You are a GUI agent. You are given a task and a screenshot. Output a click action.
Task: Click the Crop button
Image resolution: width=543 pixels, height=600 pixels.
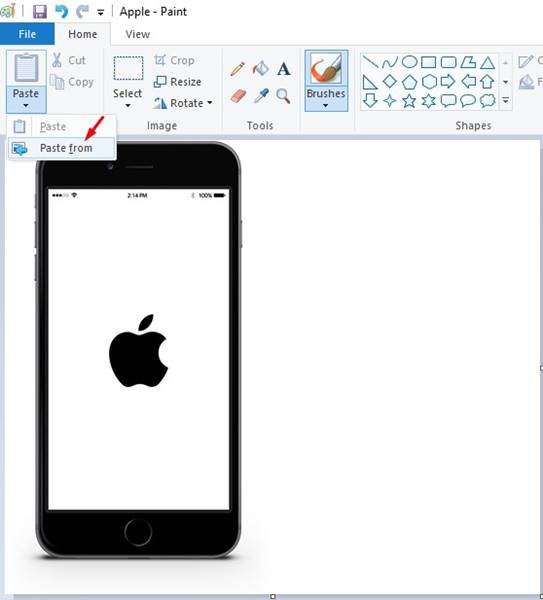tap(174, 60)
